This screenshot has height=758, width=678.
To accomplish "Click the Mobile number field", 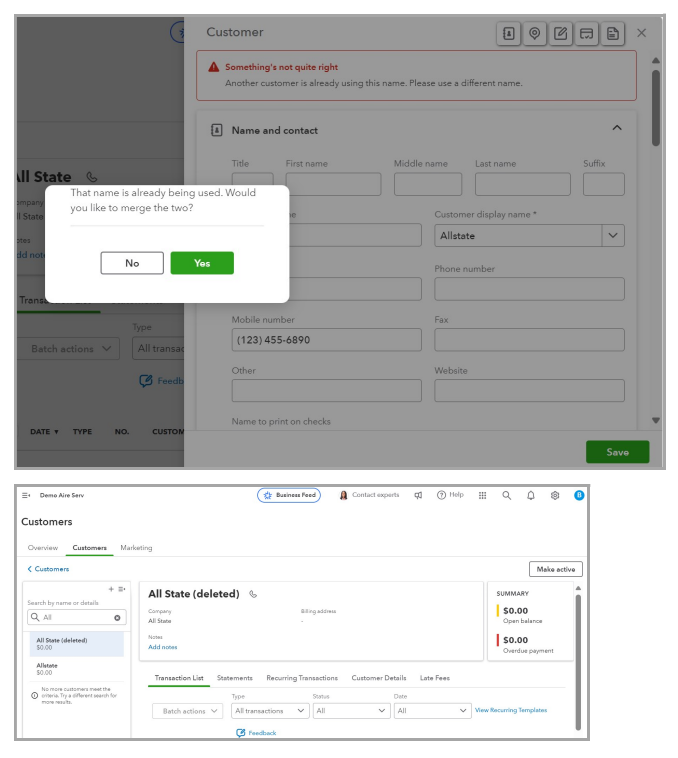I will 327,340.
